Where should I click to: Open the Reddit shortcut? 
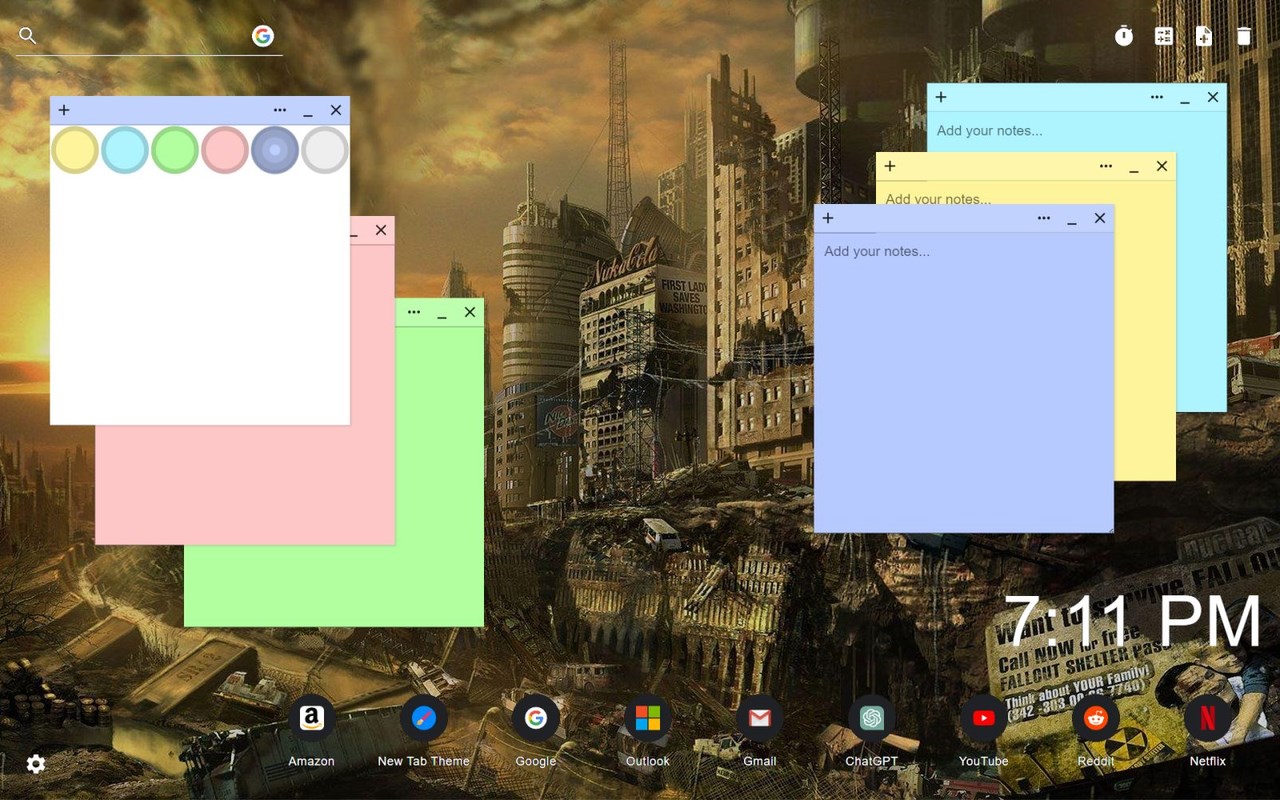[x=1095, y=718]
